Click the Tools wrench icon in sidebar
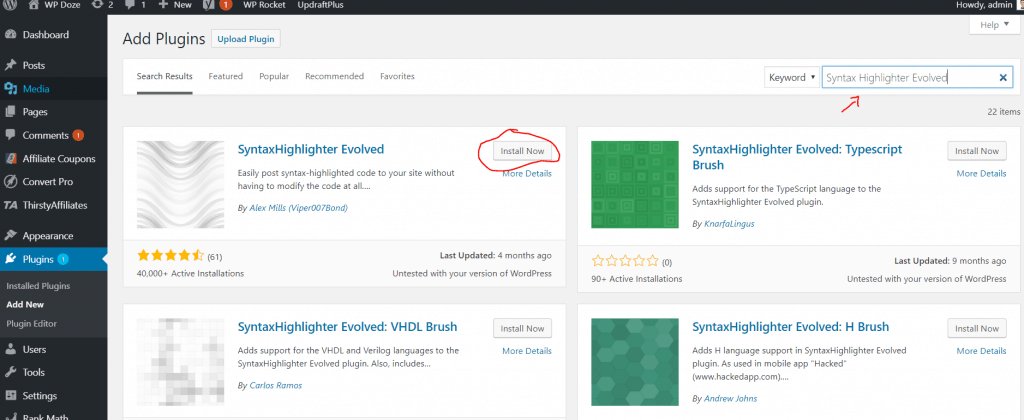 coord(10,372)
